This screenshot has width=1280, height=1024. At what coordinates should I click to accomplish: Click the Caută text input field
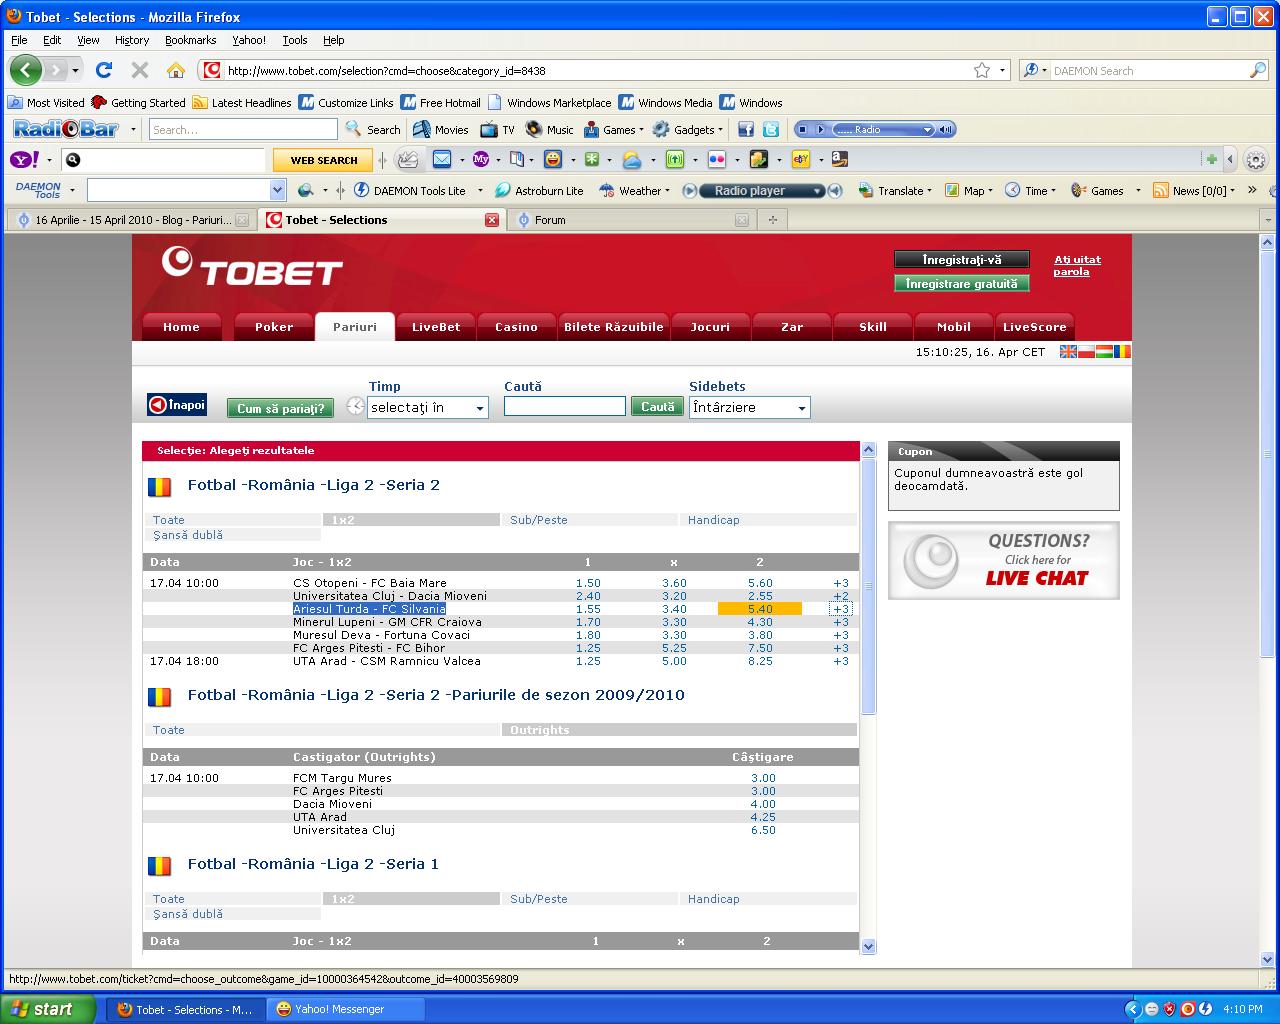pos(565,406)
